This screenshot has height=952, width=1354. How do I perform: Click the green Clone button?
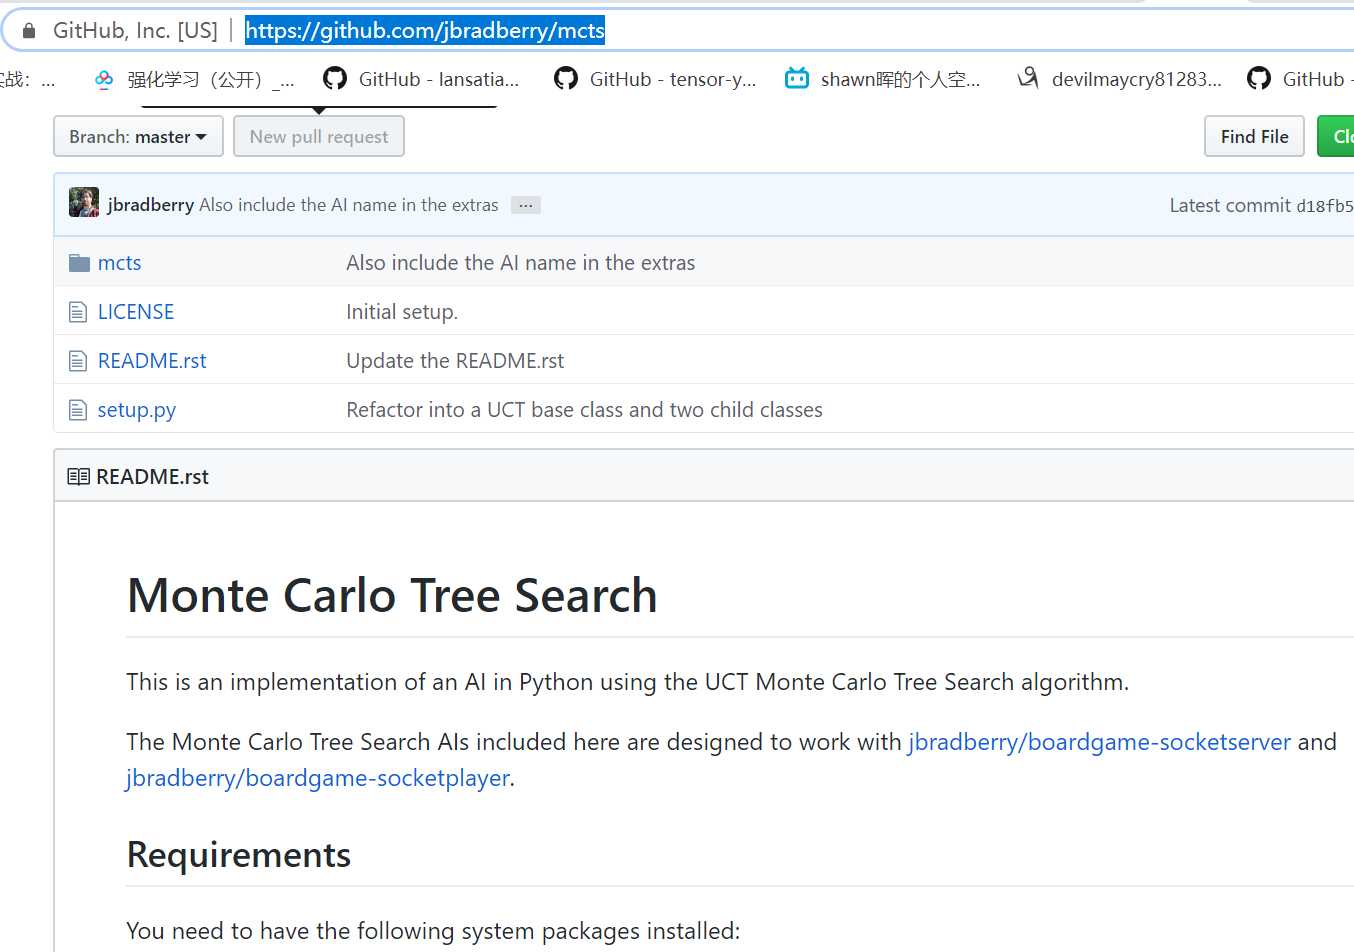(x=1336, y=137)
